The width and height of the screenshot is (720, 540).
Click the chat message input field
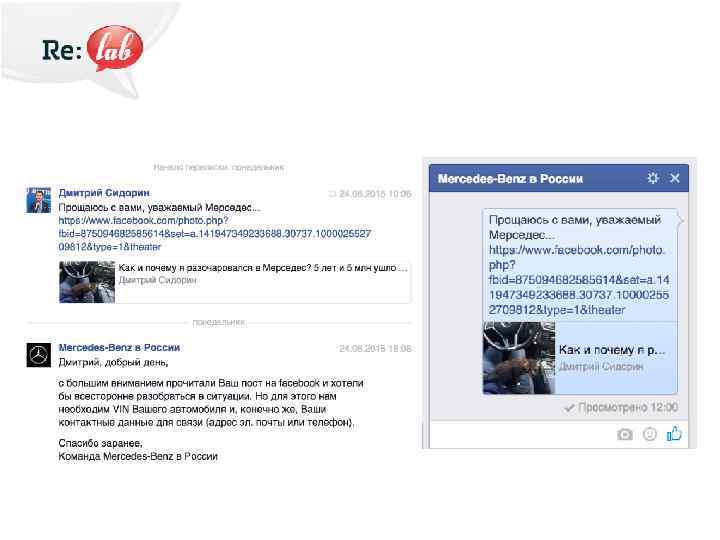click(x=523, y=434)
